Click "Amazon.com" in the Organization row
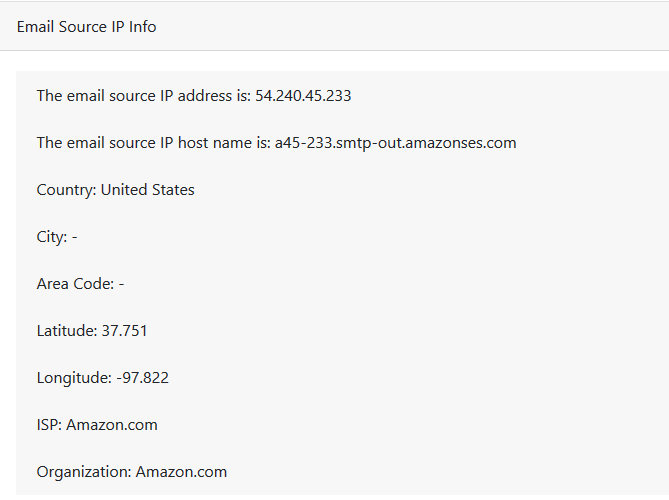The height and width of the screenshot is (500, 669). (181, 472)
